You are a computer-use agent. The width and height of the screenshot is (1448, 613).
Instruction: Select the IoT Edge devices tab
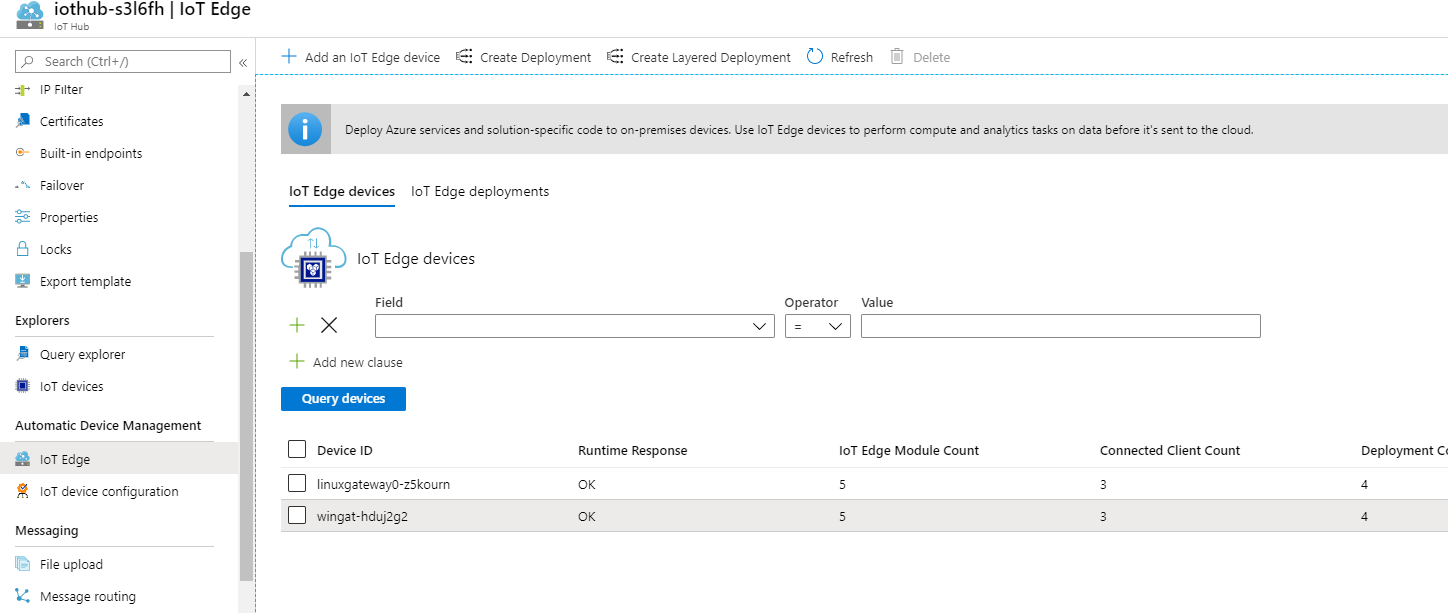coord(342,191)
